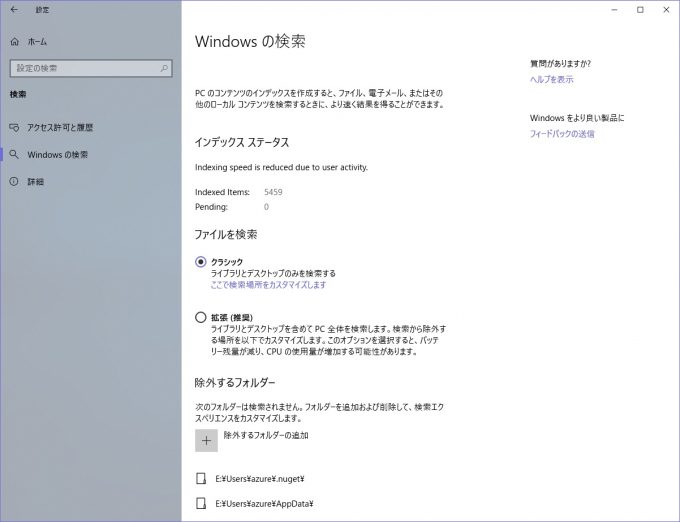Select the Windows の検索 magnifier icon
This screenshot has width=680, height=522.
tap(14, 154)
